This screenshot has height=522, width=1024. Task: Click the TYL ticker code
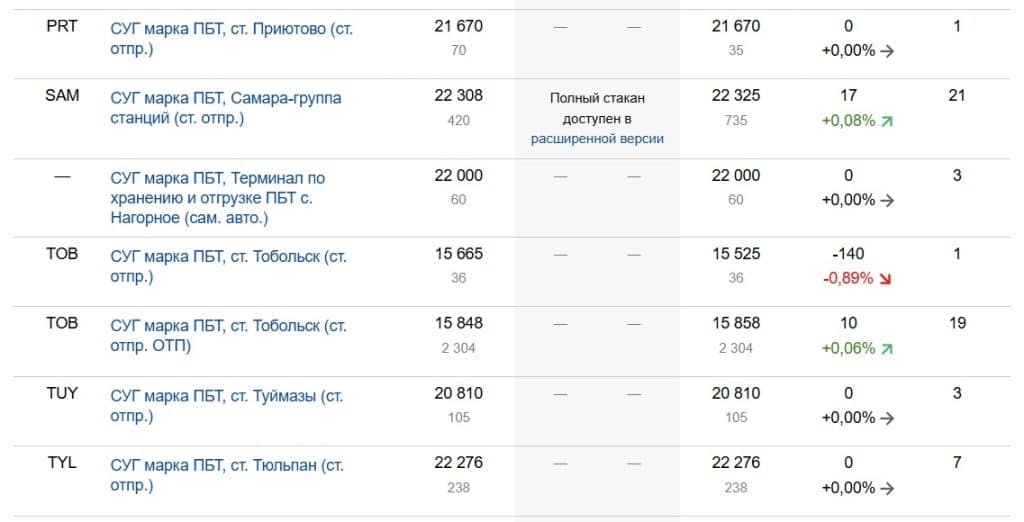pyautogui.click(x=62, y=463)
